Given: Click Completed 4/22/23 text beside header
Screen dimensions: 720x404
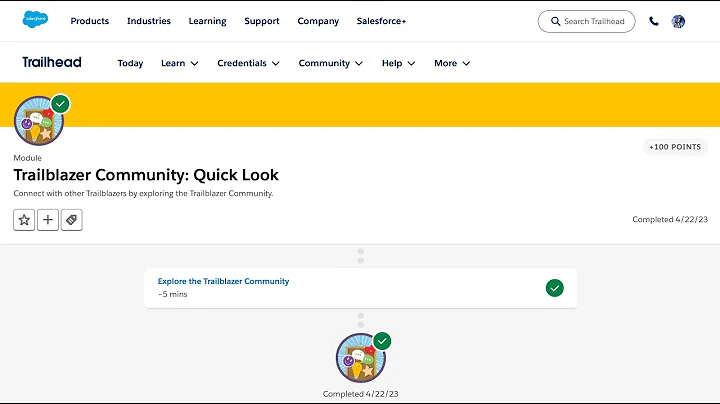Looking at the screenshot, I should point(670,219).
